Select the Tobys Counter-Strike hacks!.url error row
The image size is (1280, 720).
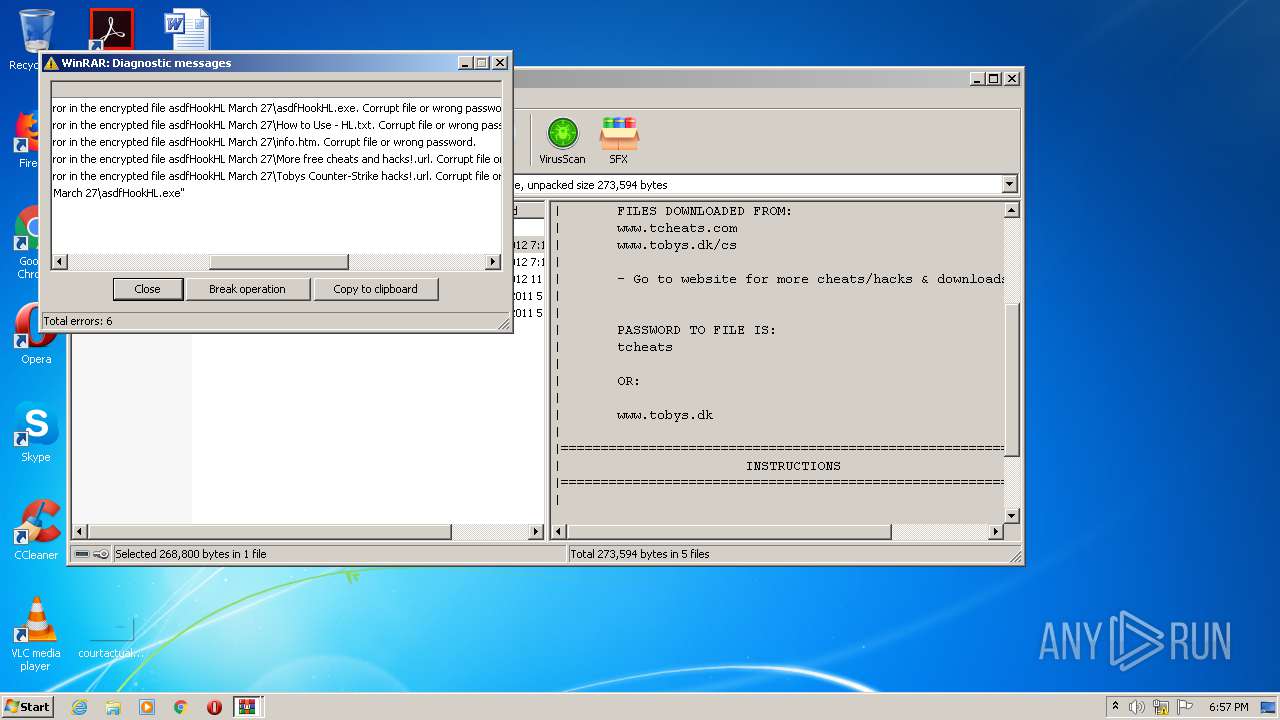tap(277, 176)
